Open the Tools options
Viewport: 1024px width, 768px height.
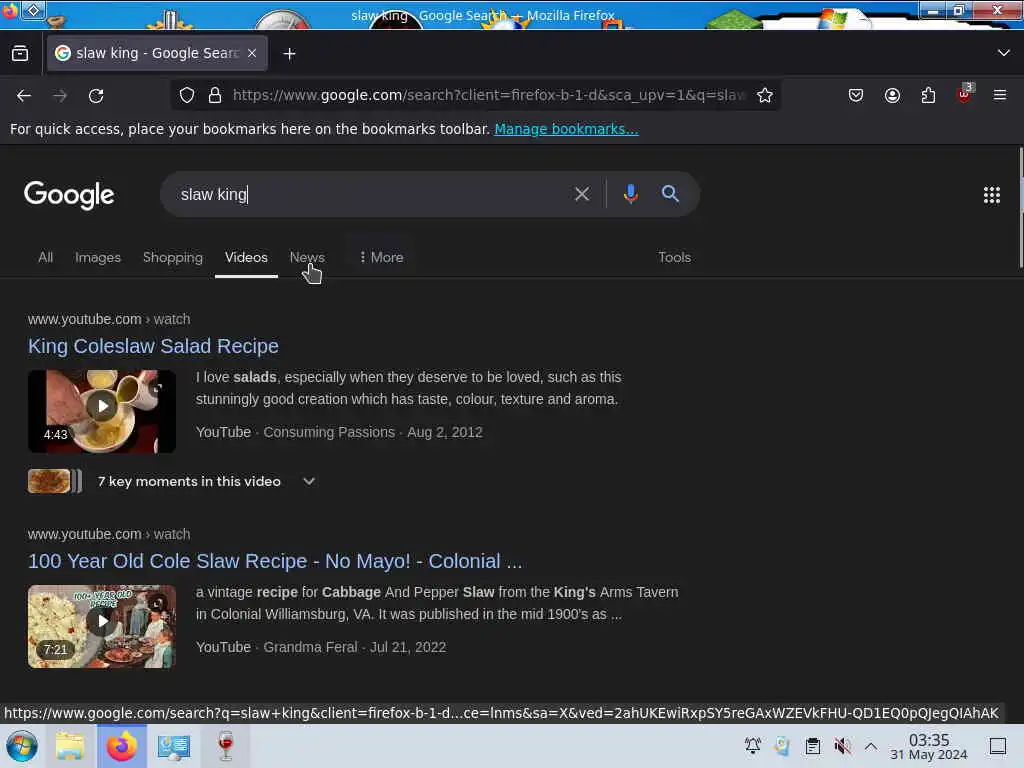coord(674,257)
